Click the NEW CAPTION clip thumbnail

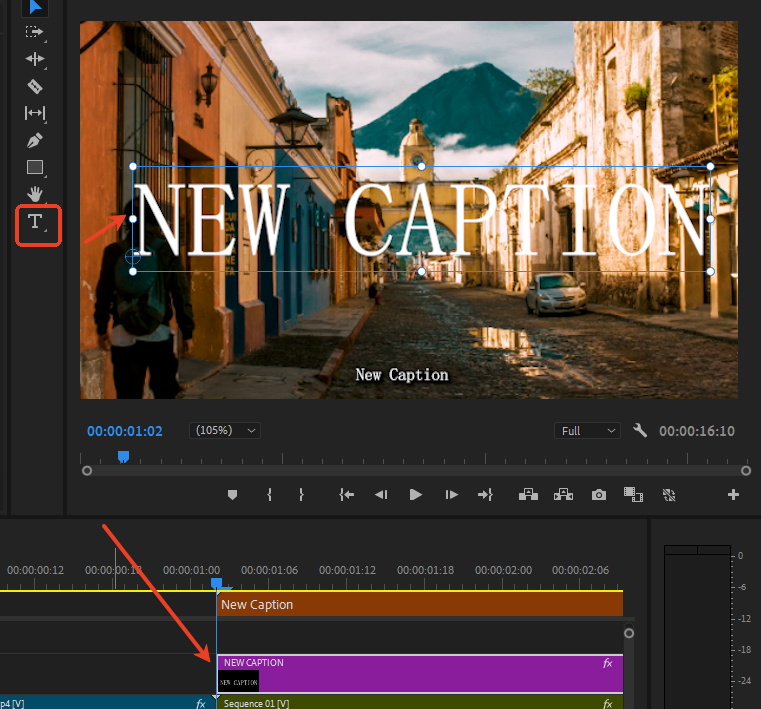[x=238, y=682]
